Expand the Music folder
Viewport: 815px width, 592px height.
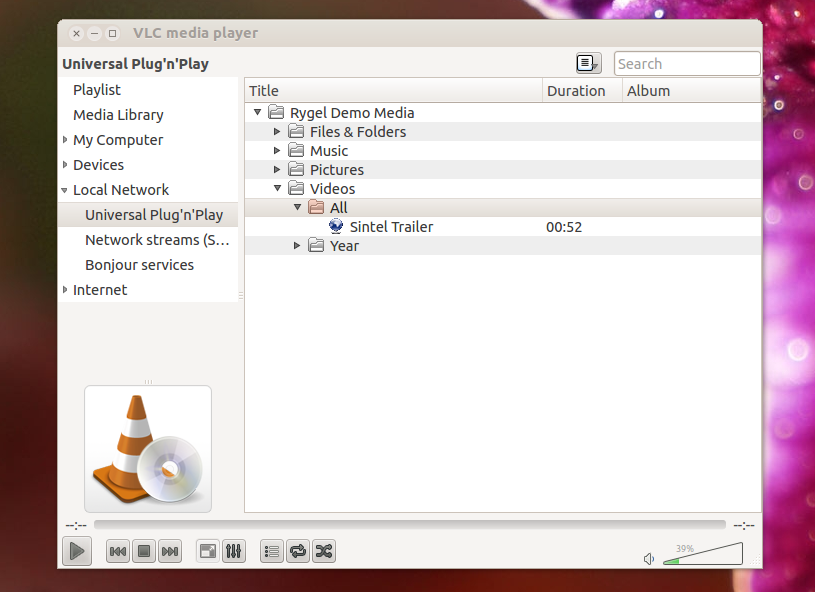278,151
